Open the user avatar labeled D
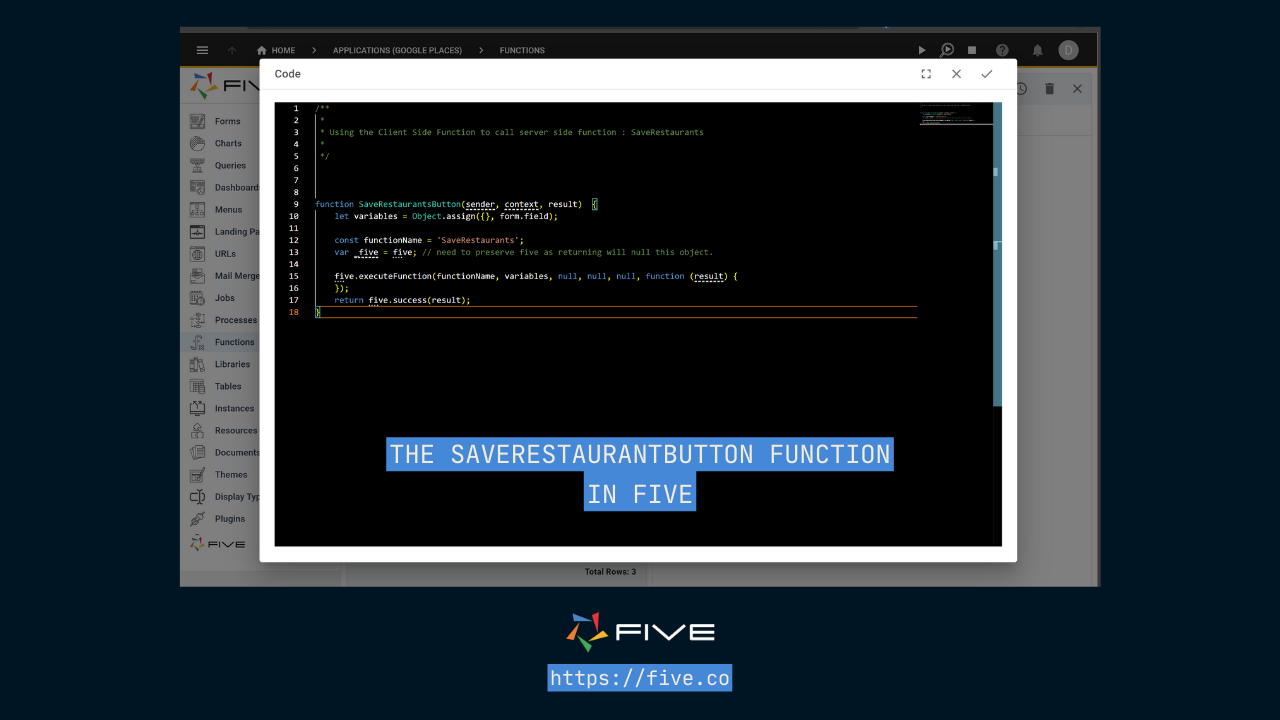Screen dimensions: 1280x720 [x=1068, y=50]
